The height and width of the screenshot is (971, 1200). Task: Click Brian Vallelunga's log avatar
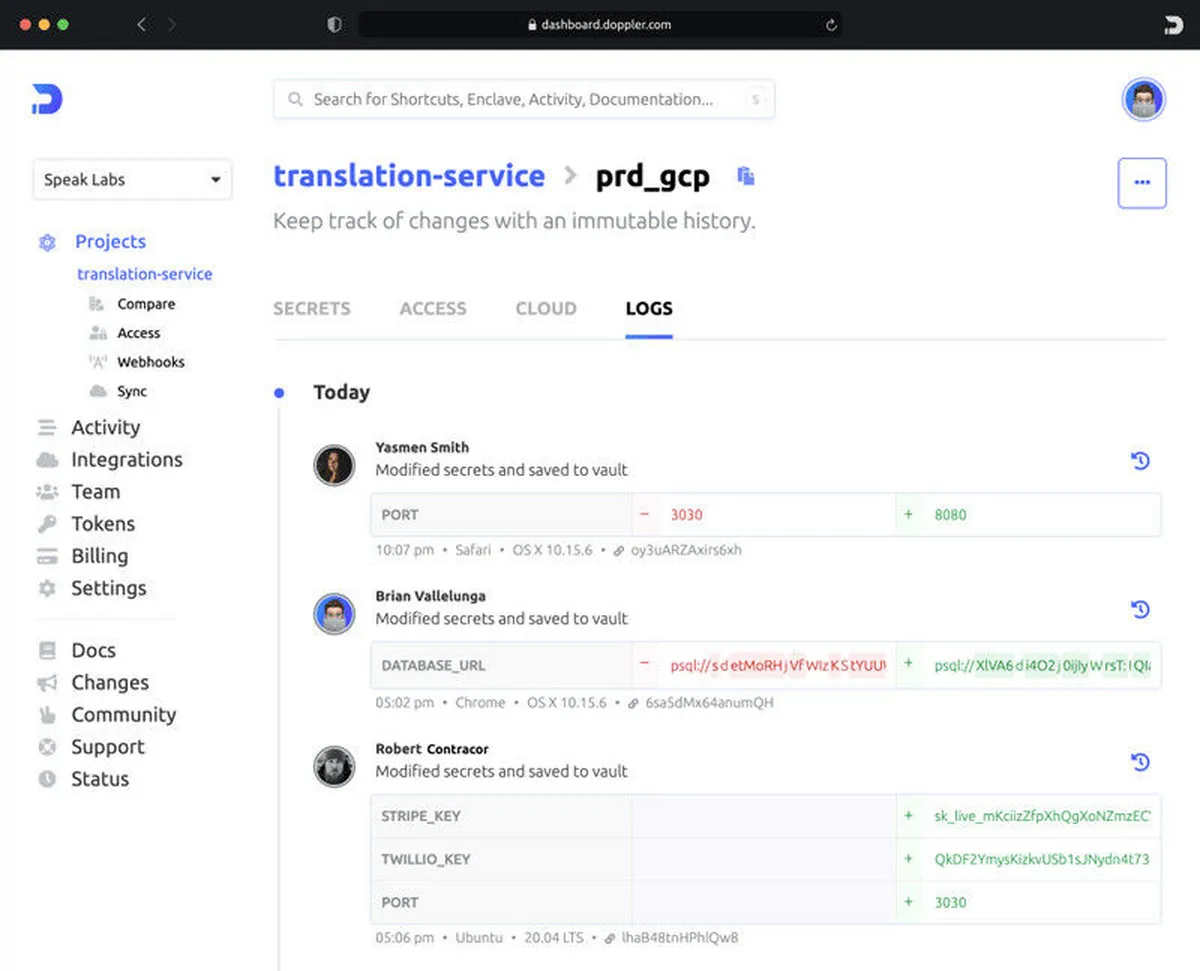point(335,613)
